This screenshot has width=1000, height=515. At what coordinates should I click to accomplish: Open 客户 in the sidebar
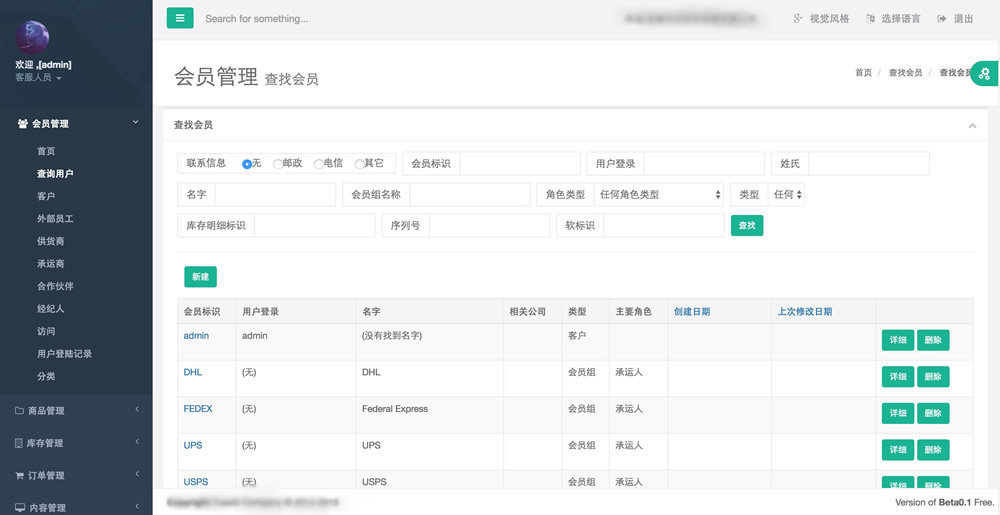pyautogui.click(x=46, y=196)
